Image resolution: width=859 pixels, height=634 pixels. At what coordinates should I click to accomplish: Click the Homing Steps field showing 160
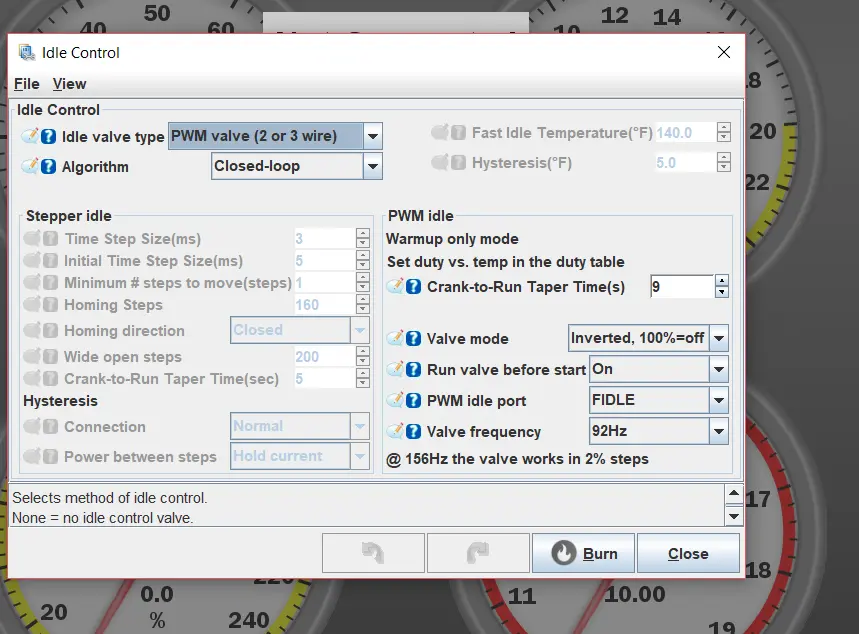[324, 305]
